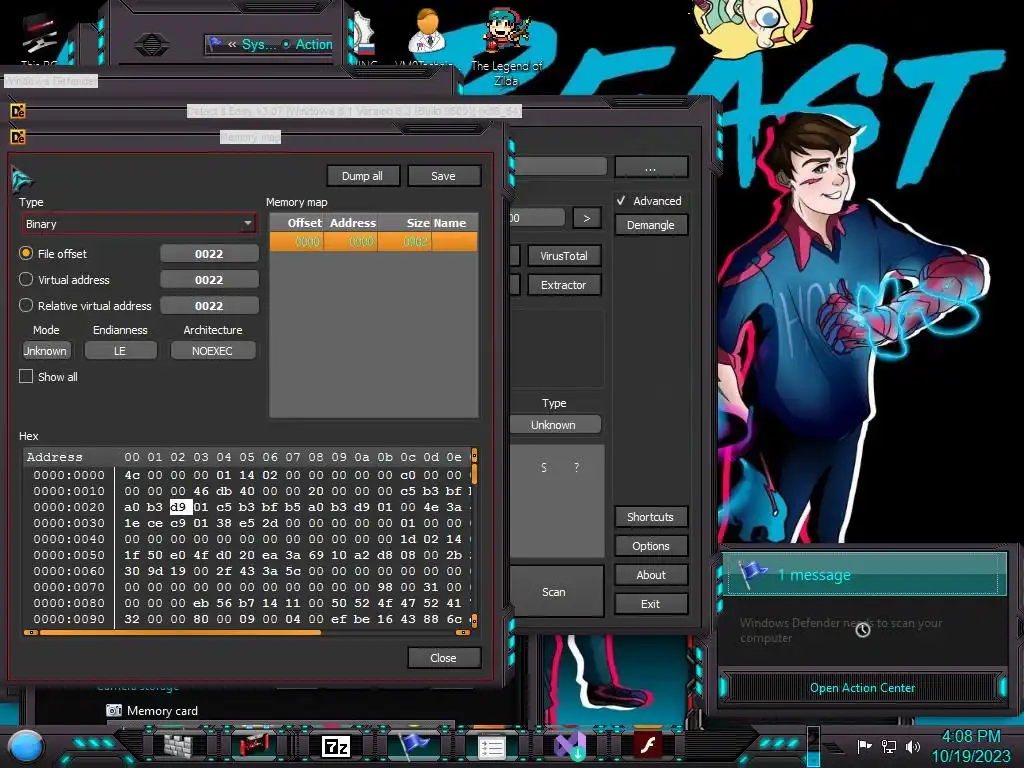Image resolution: width=1024 pixels, height=768 pixels.
Task: Click the About button
Action: (x=650, y=575)
